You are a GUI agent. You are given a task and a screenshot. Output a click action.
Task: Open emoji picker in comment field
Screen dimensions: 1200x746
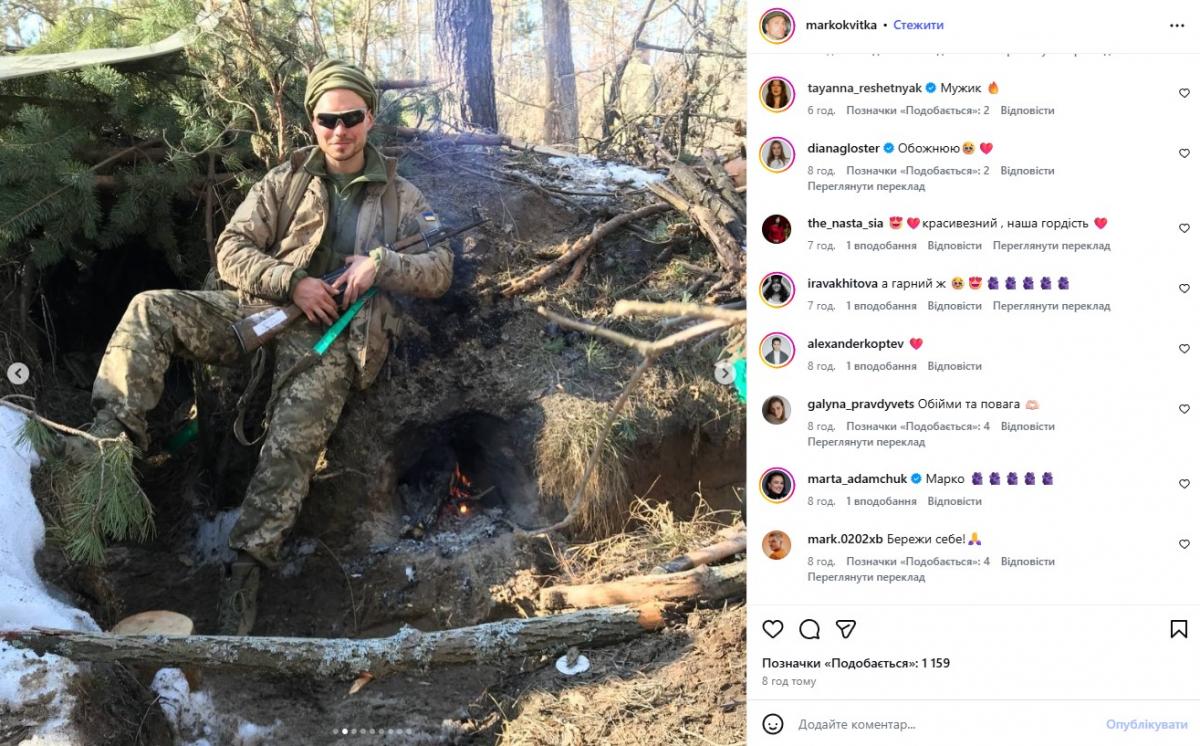773,724
